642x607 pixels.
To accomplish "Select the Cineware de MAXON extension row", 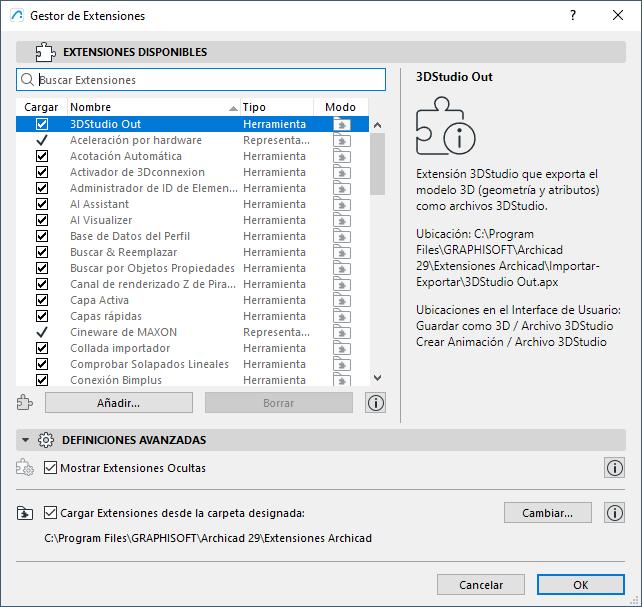I will 192,332.
